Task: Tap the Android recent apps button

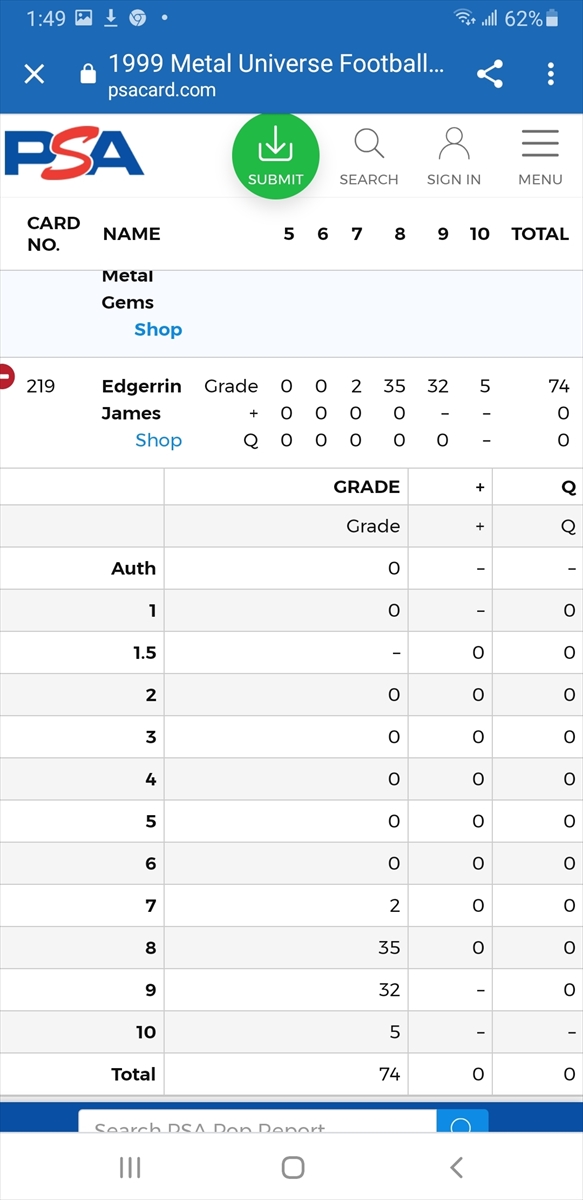Action: click(x=130, y=1167)
